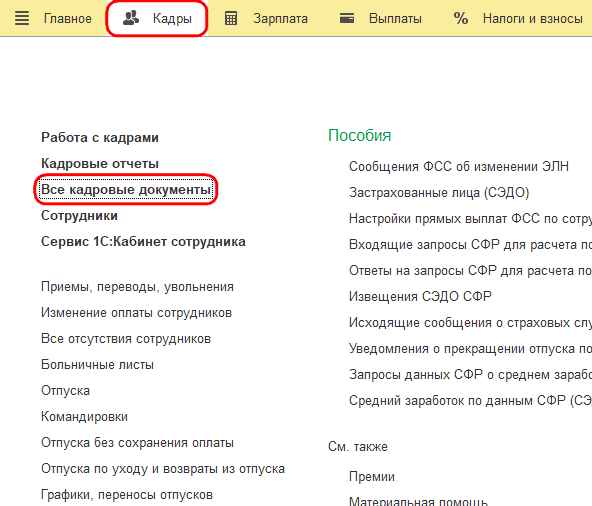Open Уведомления о прекращении отпуска
592x506 pixels.
[x=470, y=349]
